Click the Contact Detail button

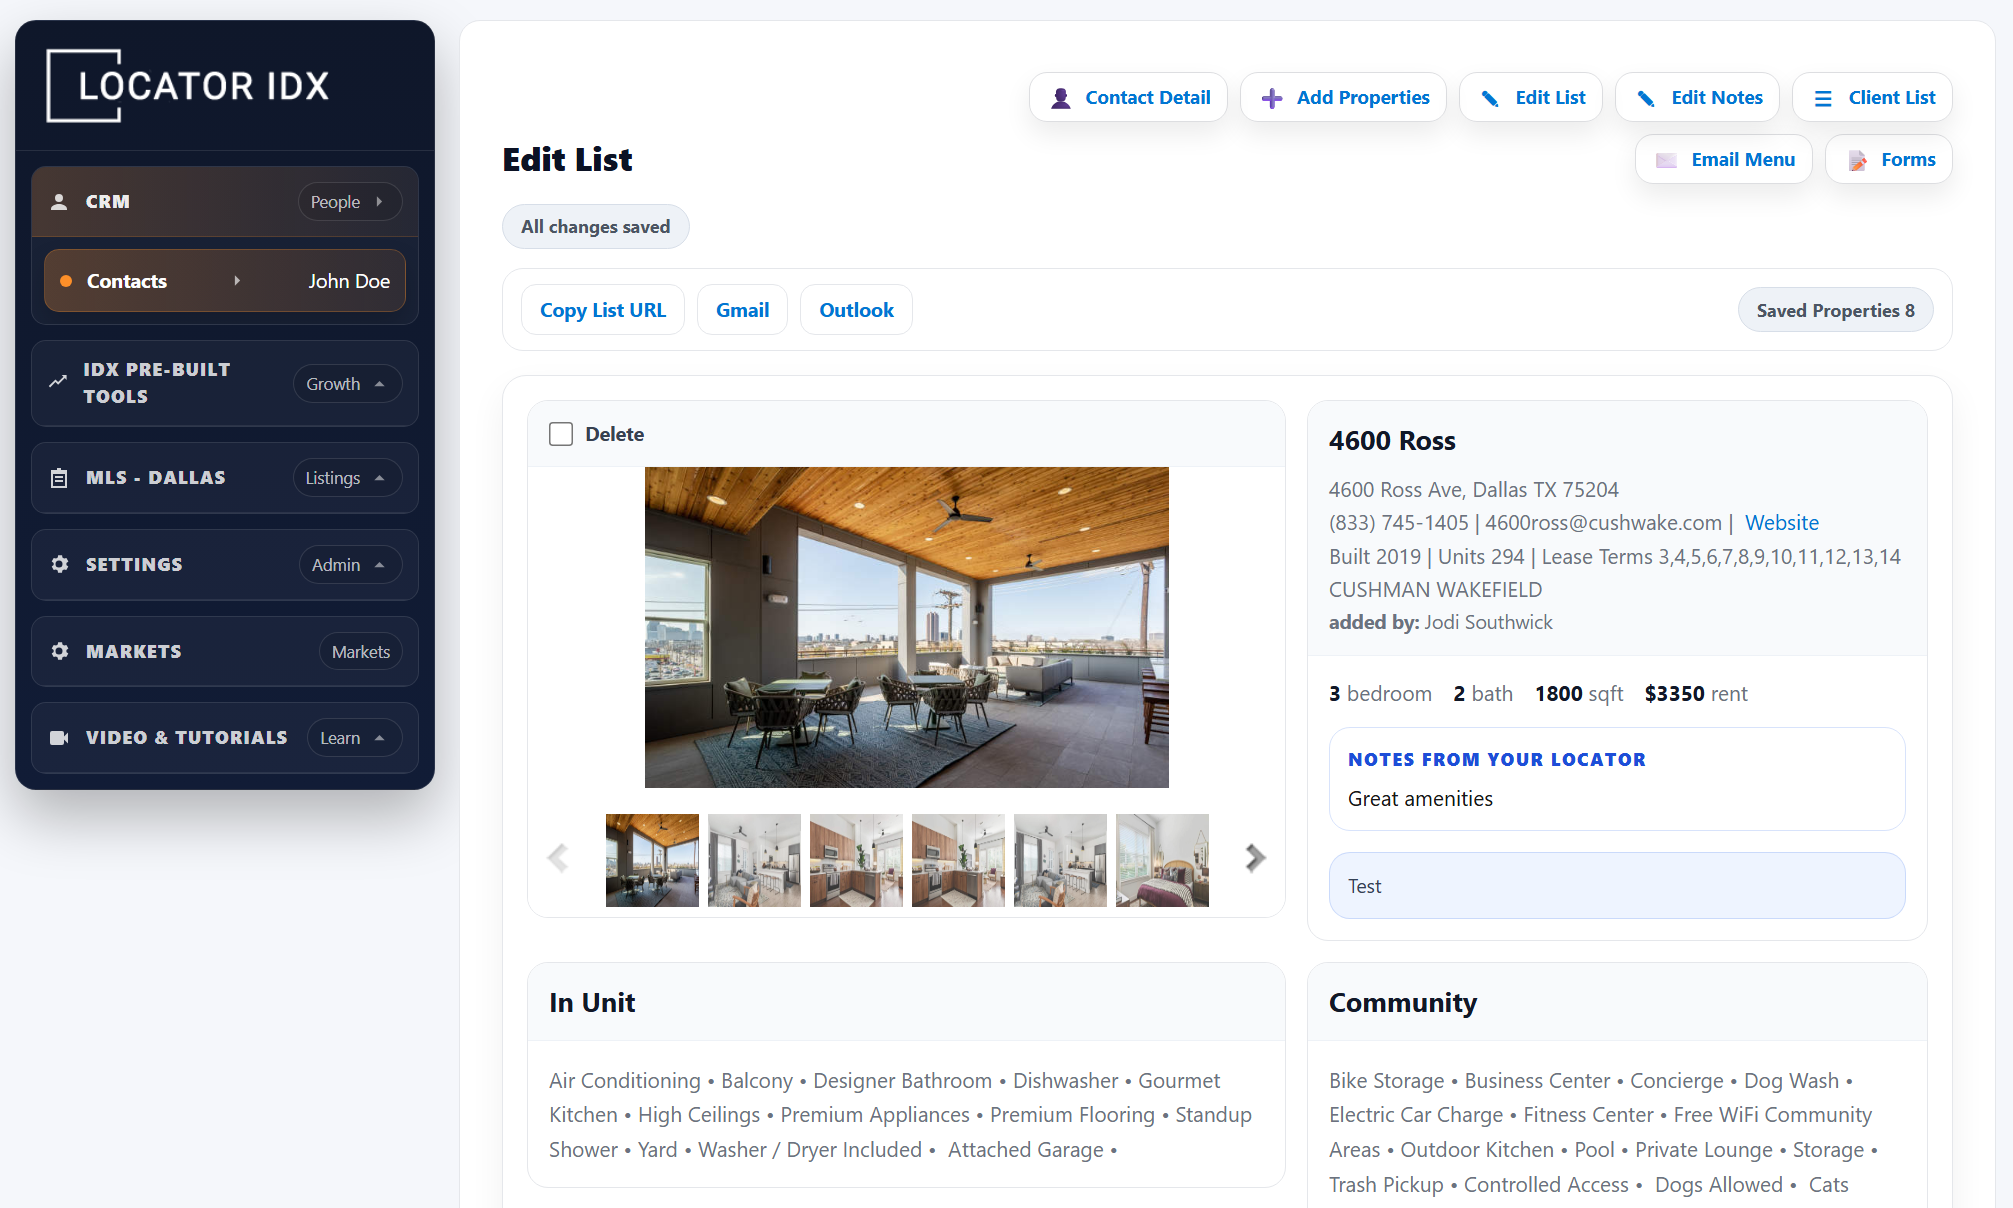click(x=1128, y=98)
